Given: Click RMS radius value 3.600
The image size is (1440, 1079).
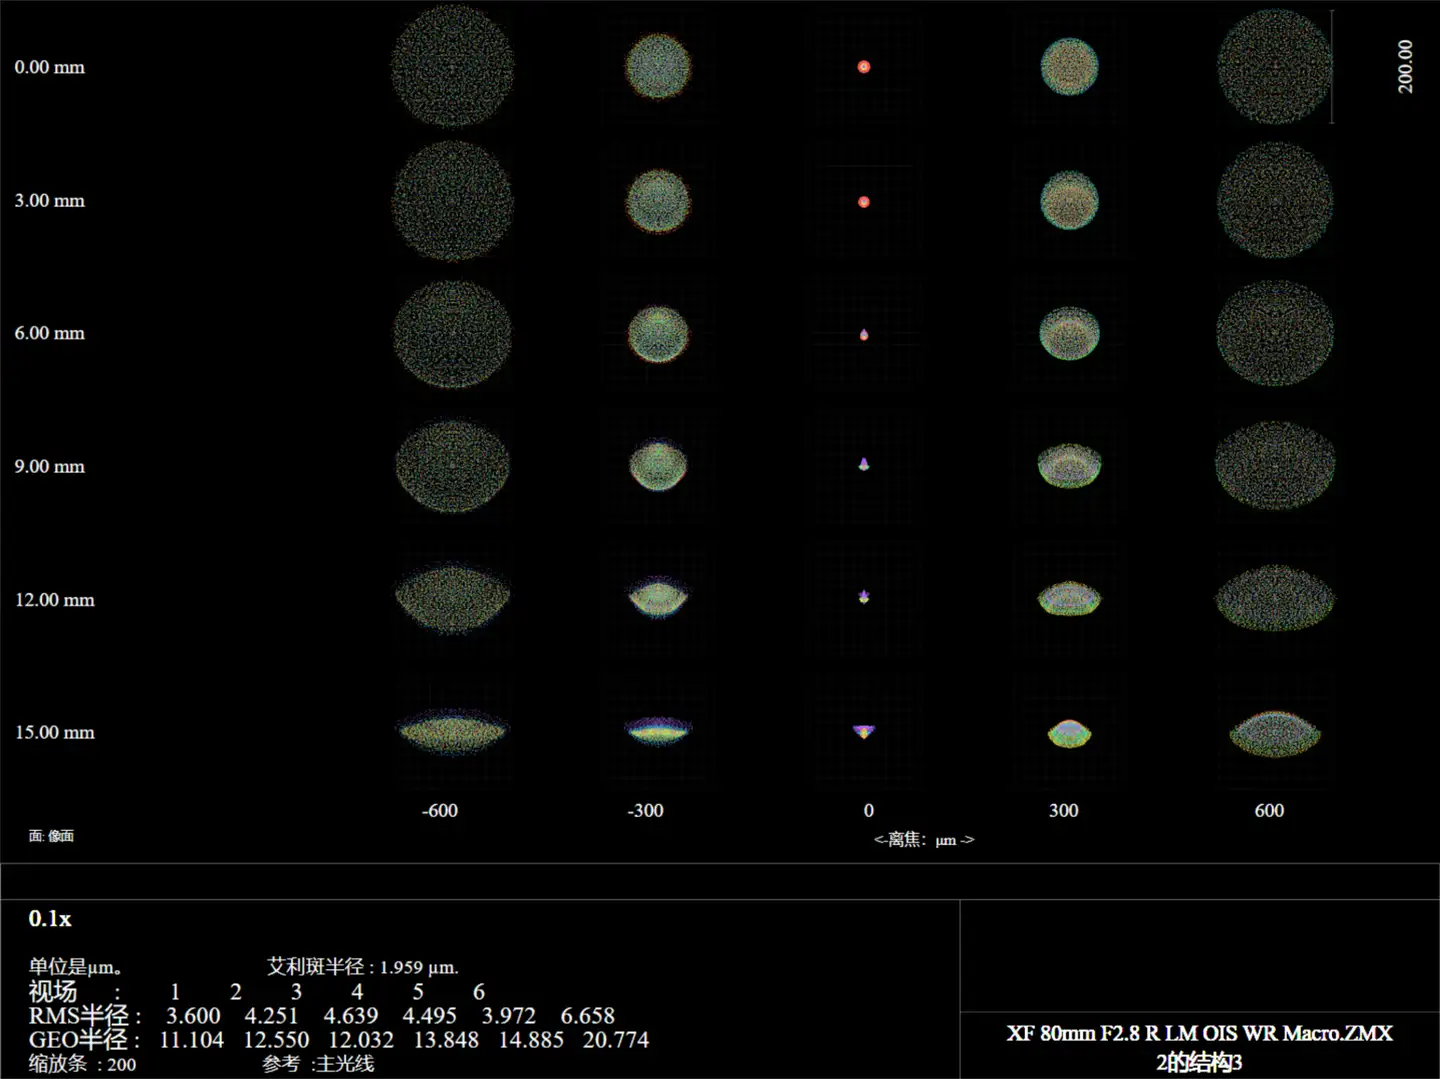Looking at the screenshot, I should coord(193,1015).
